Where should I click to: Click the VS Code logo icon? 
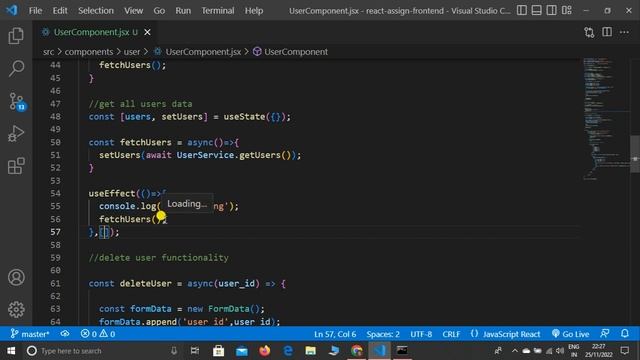12,10
